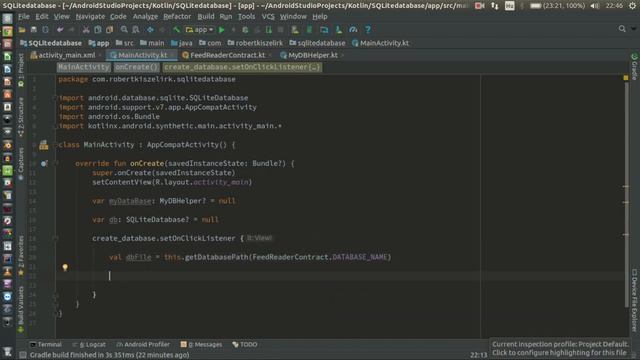
Task: Click the Debug app bug icon
Action: pyautogui.click(x=245, y=30)
